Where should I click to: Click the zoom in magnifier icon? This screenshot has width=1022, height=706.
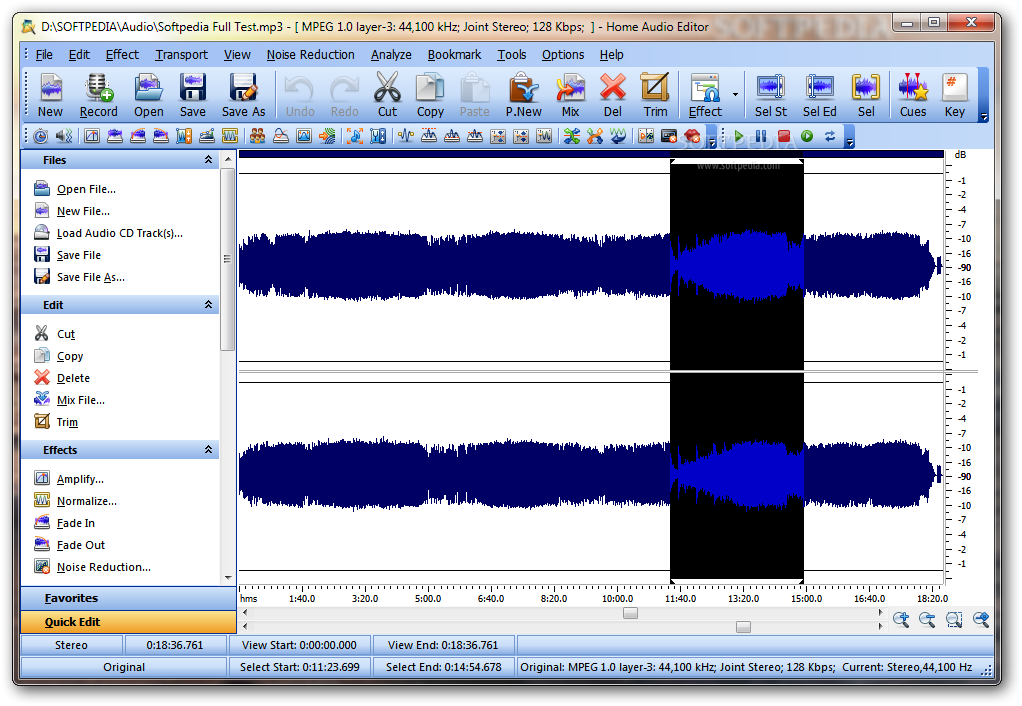point(901,619)
